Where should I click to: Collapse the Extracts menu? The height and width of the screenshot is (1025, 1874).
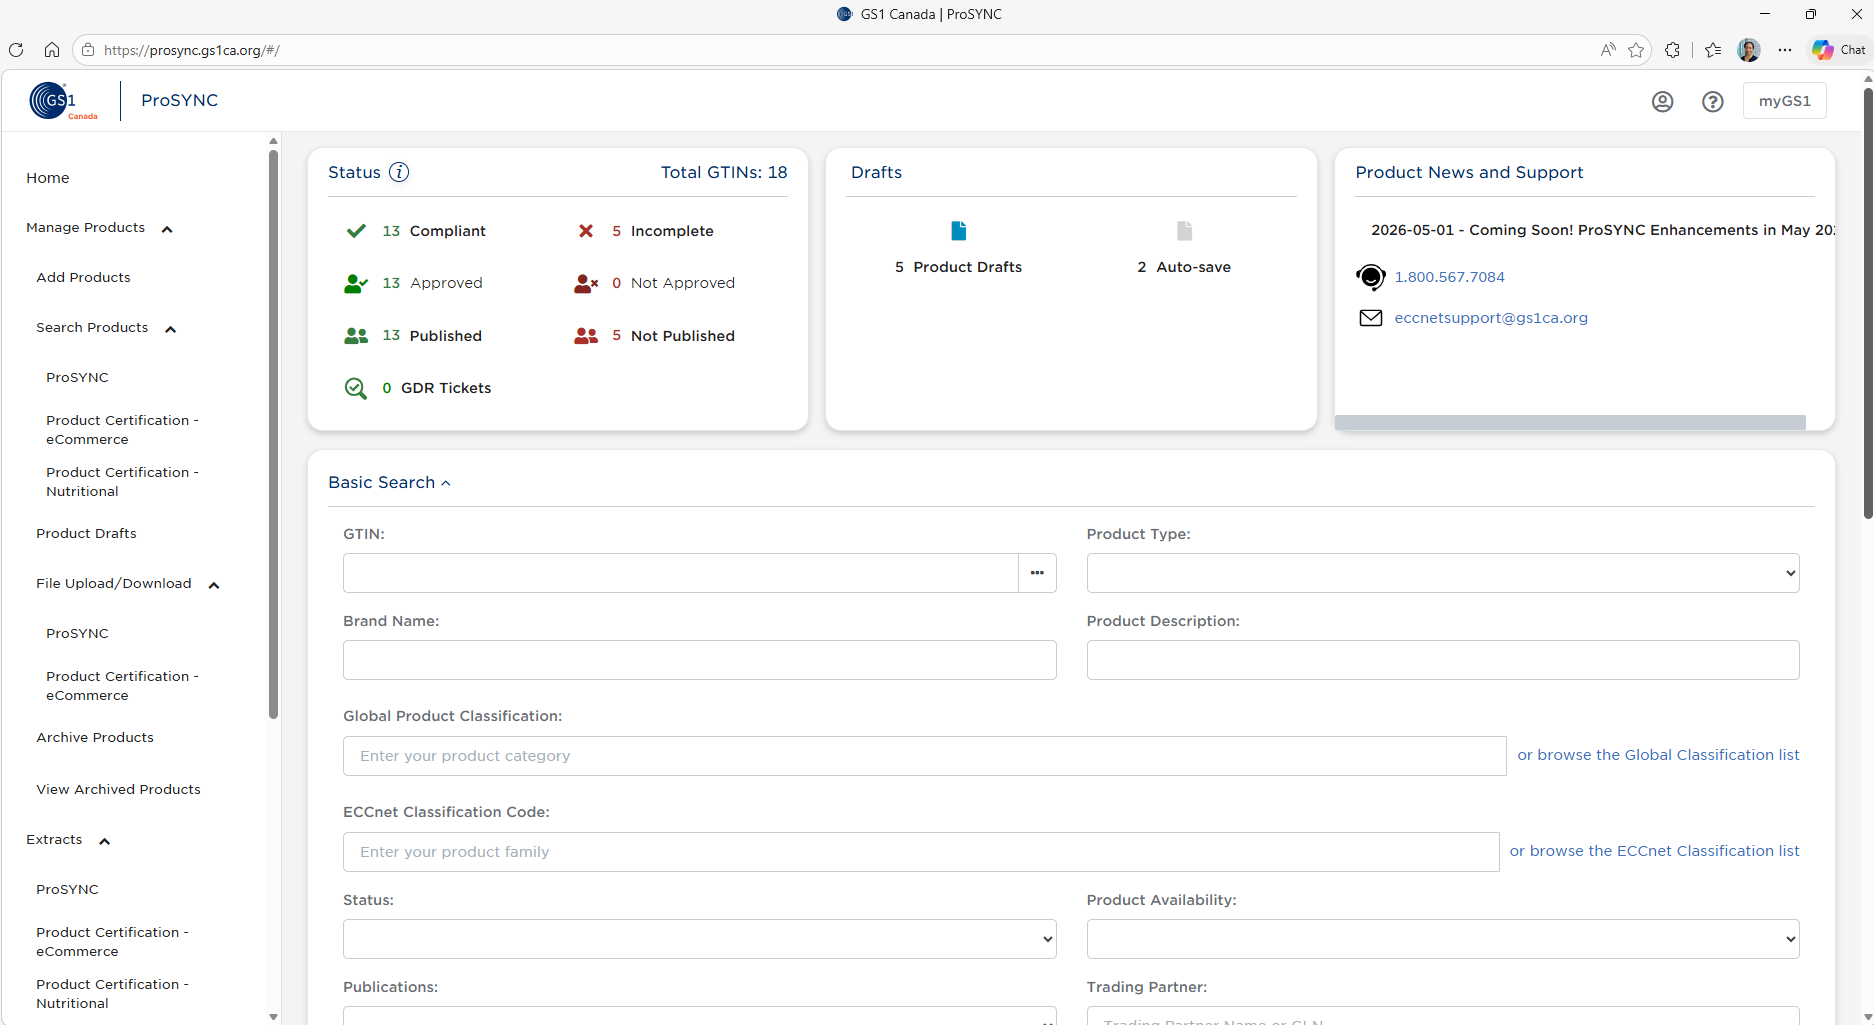click(x=104, y=841)
